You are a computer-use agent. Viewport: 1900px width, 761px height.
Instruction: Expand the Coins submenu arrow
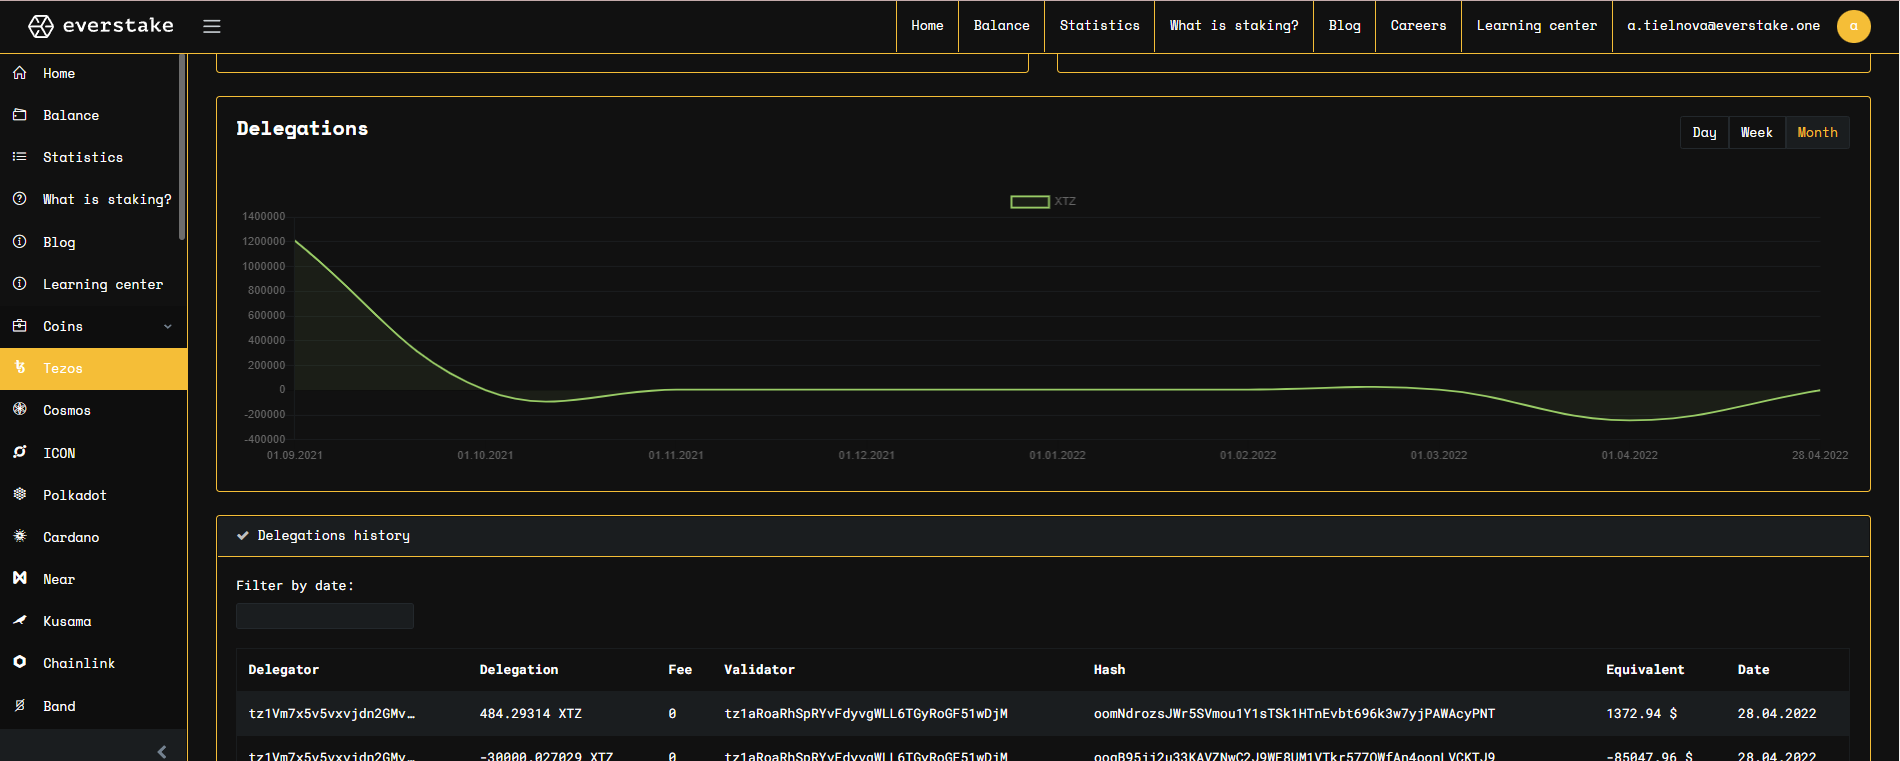click(x=168, y=327)
